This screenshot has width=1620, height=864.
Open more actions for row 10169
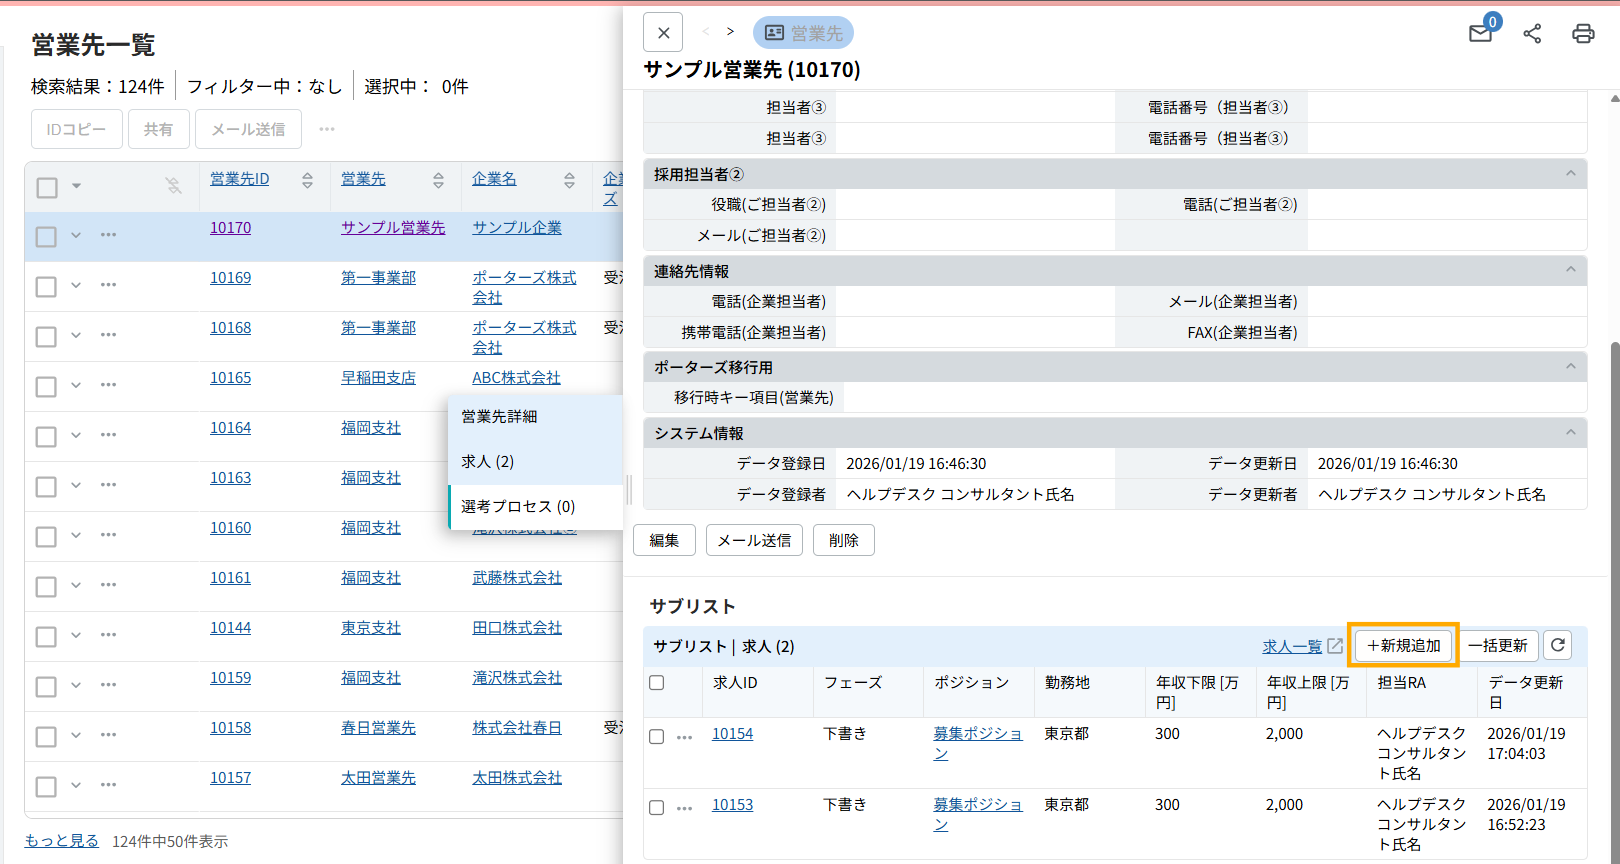(x=108, y=285)
